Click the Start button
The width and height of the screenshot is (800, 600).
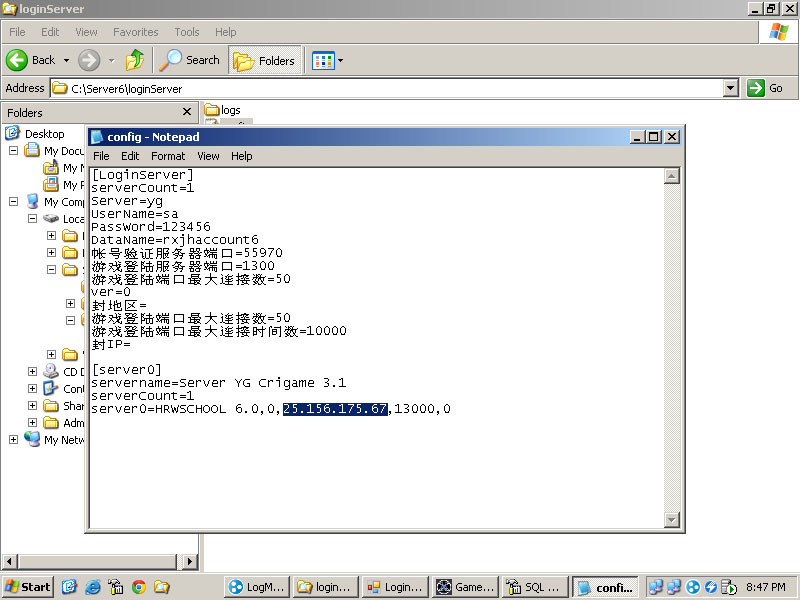point(28,587)
